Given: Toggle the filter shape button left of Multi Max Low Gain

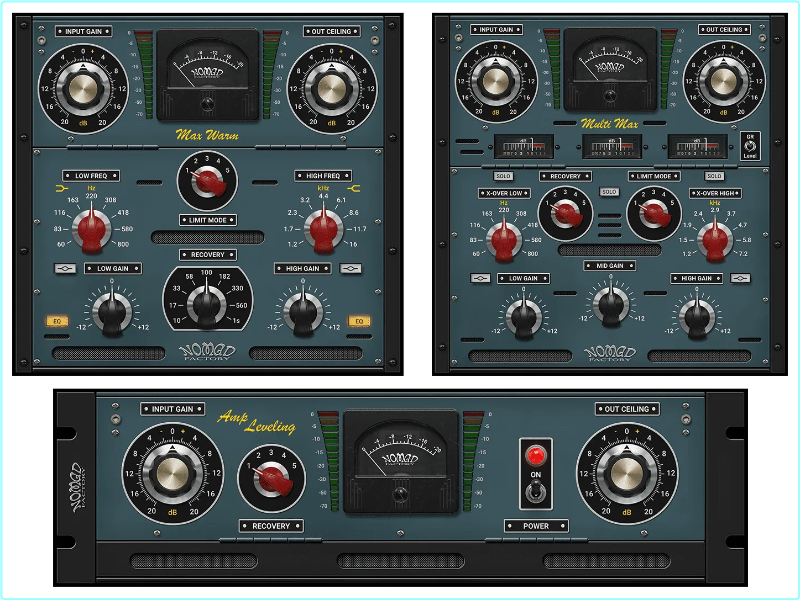Looking at the screenshot, I should coord(480,278).
